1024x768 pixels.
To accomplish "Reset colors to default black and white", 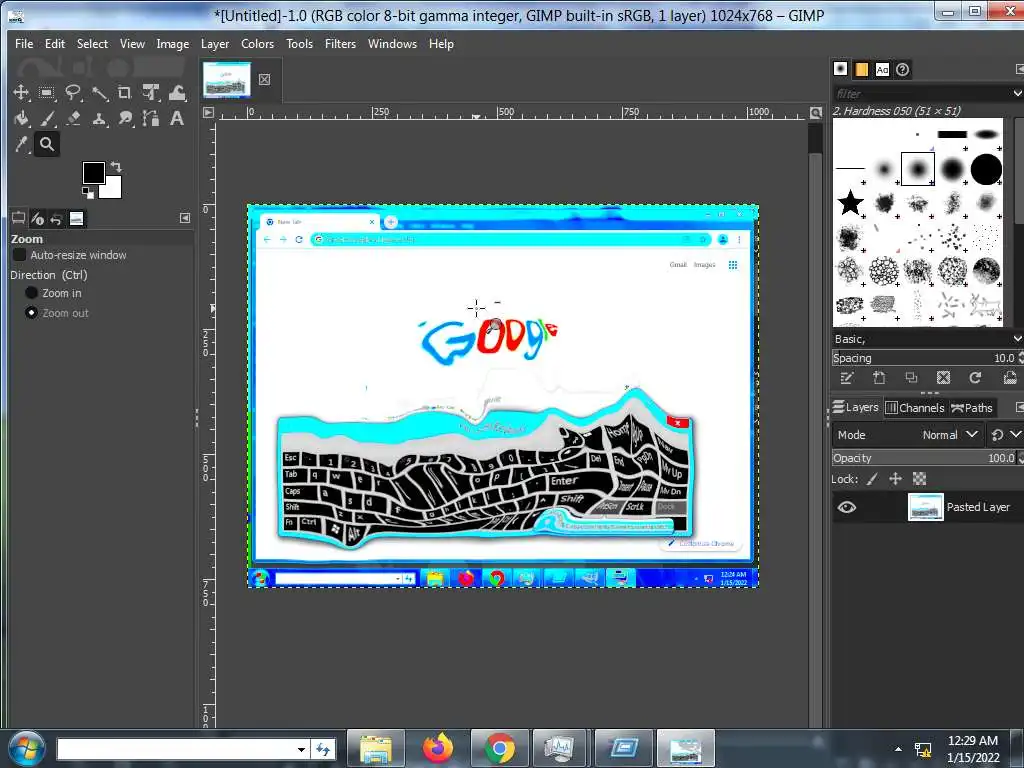I will [x=87, y=192].
